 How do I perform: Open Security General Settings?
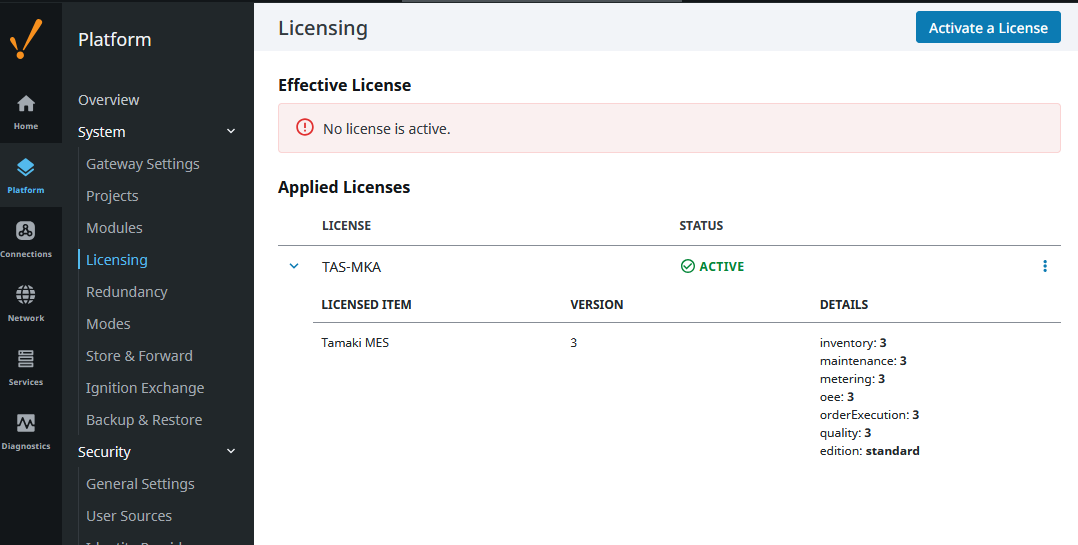click(140, 484)
